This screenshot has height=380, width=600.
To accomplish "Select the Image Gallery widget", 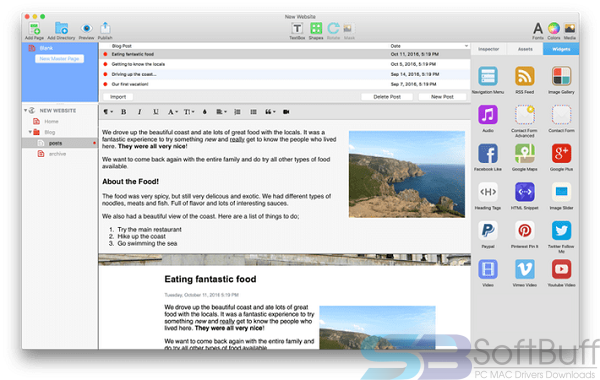I will [561, 76].
